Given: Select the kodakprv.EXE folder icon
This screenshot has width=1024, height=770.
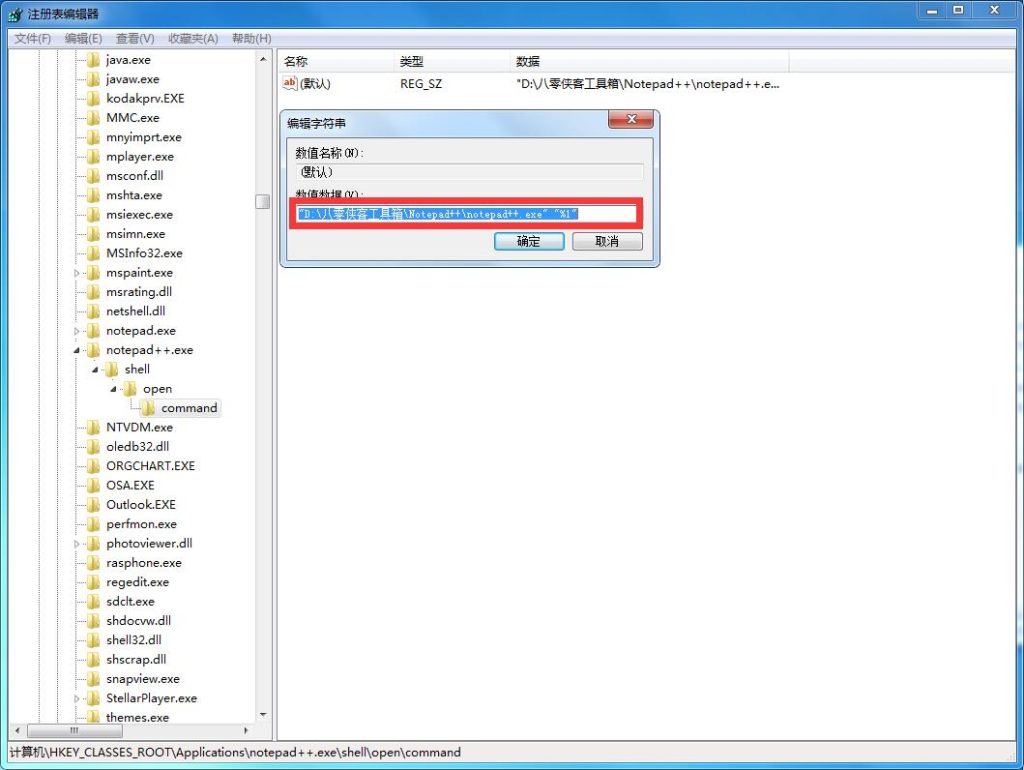Looking at the screenshot, I should (x=93, y=98).
